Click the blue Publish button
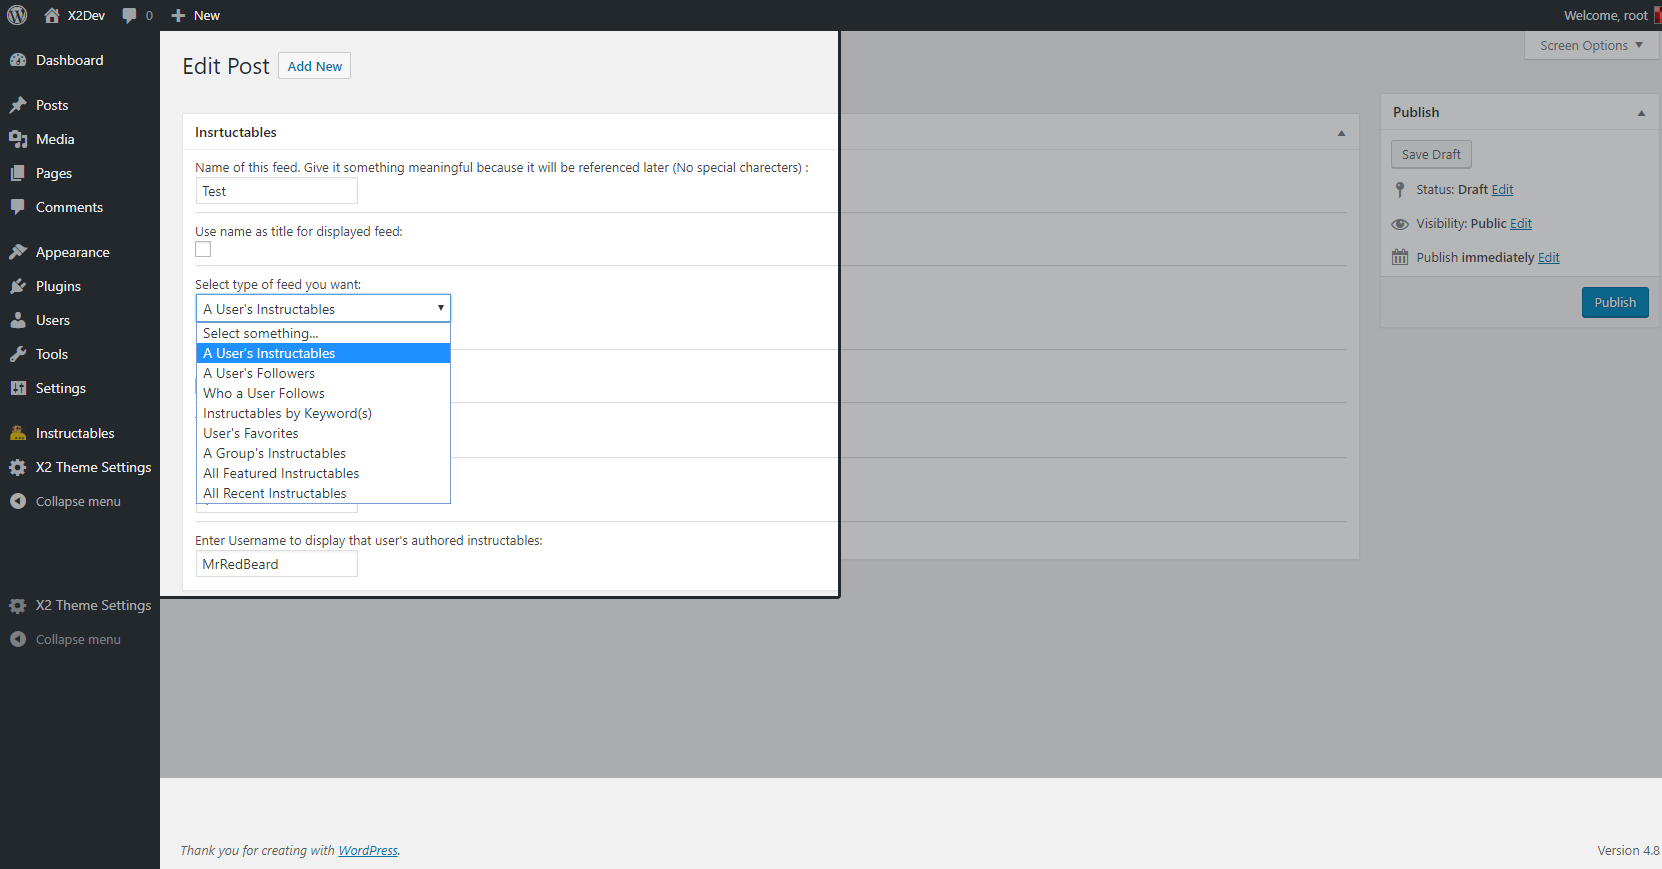The image size is (1662, 869). tap(1615, 302)
